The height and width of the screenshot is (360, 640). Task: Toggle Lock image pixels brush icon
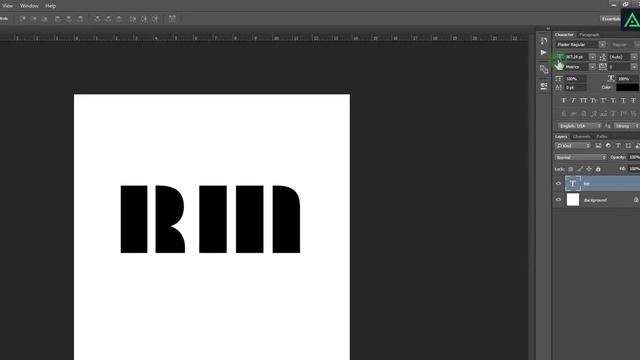tap(580, 169)
